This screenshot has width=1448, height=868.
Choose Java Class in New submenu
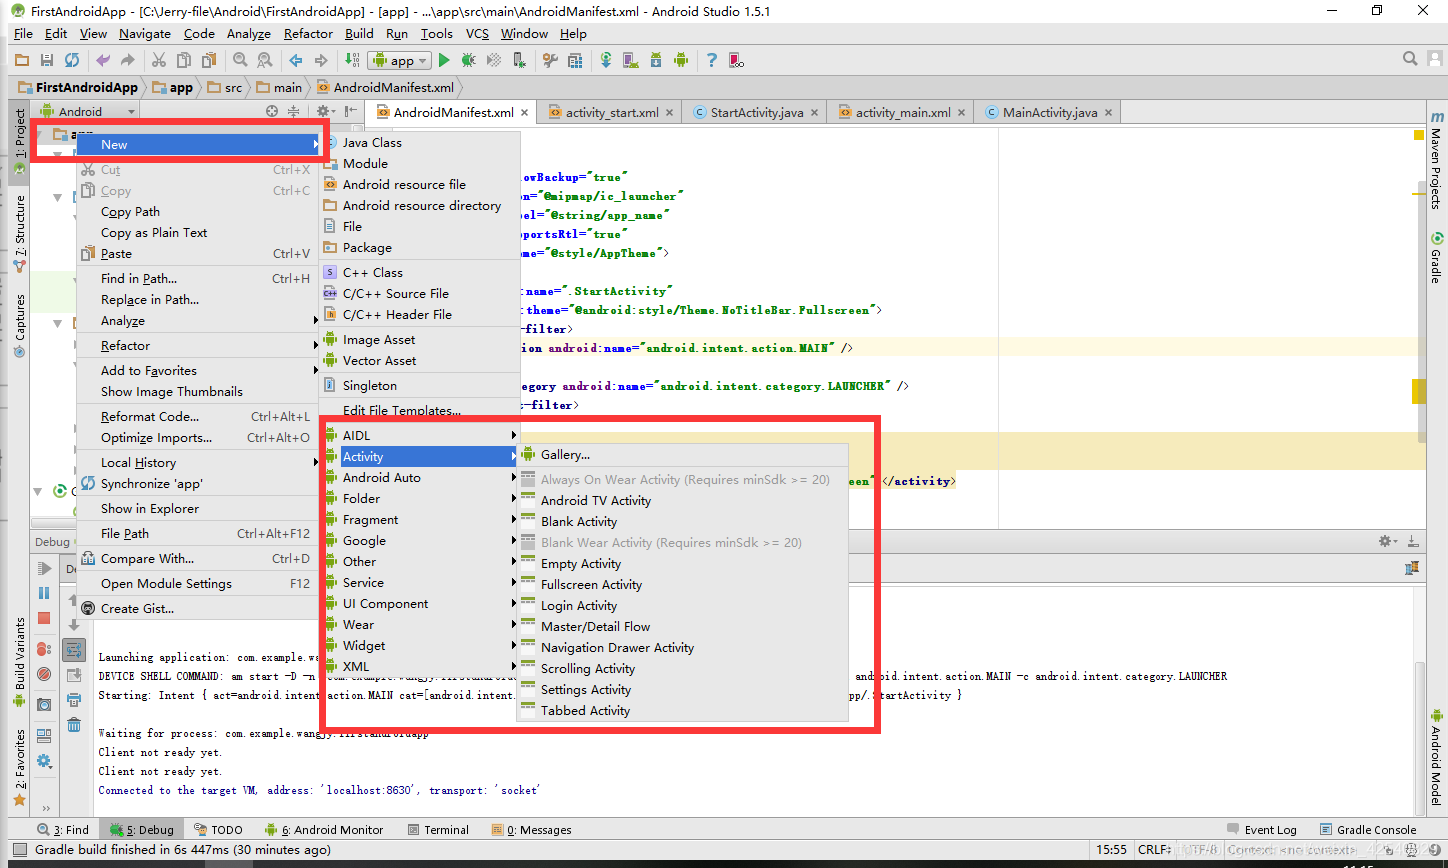click(420, 142)
